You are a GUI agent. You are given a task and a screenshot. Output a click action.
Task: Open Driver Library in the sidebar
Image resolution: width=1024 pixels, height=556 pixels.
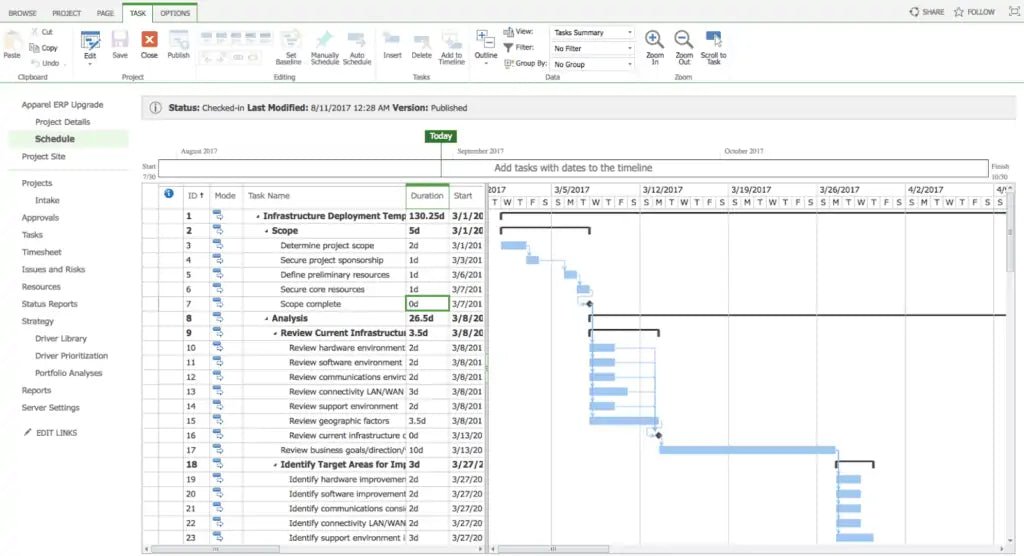(61, 338)
